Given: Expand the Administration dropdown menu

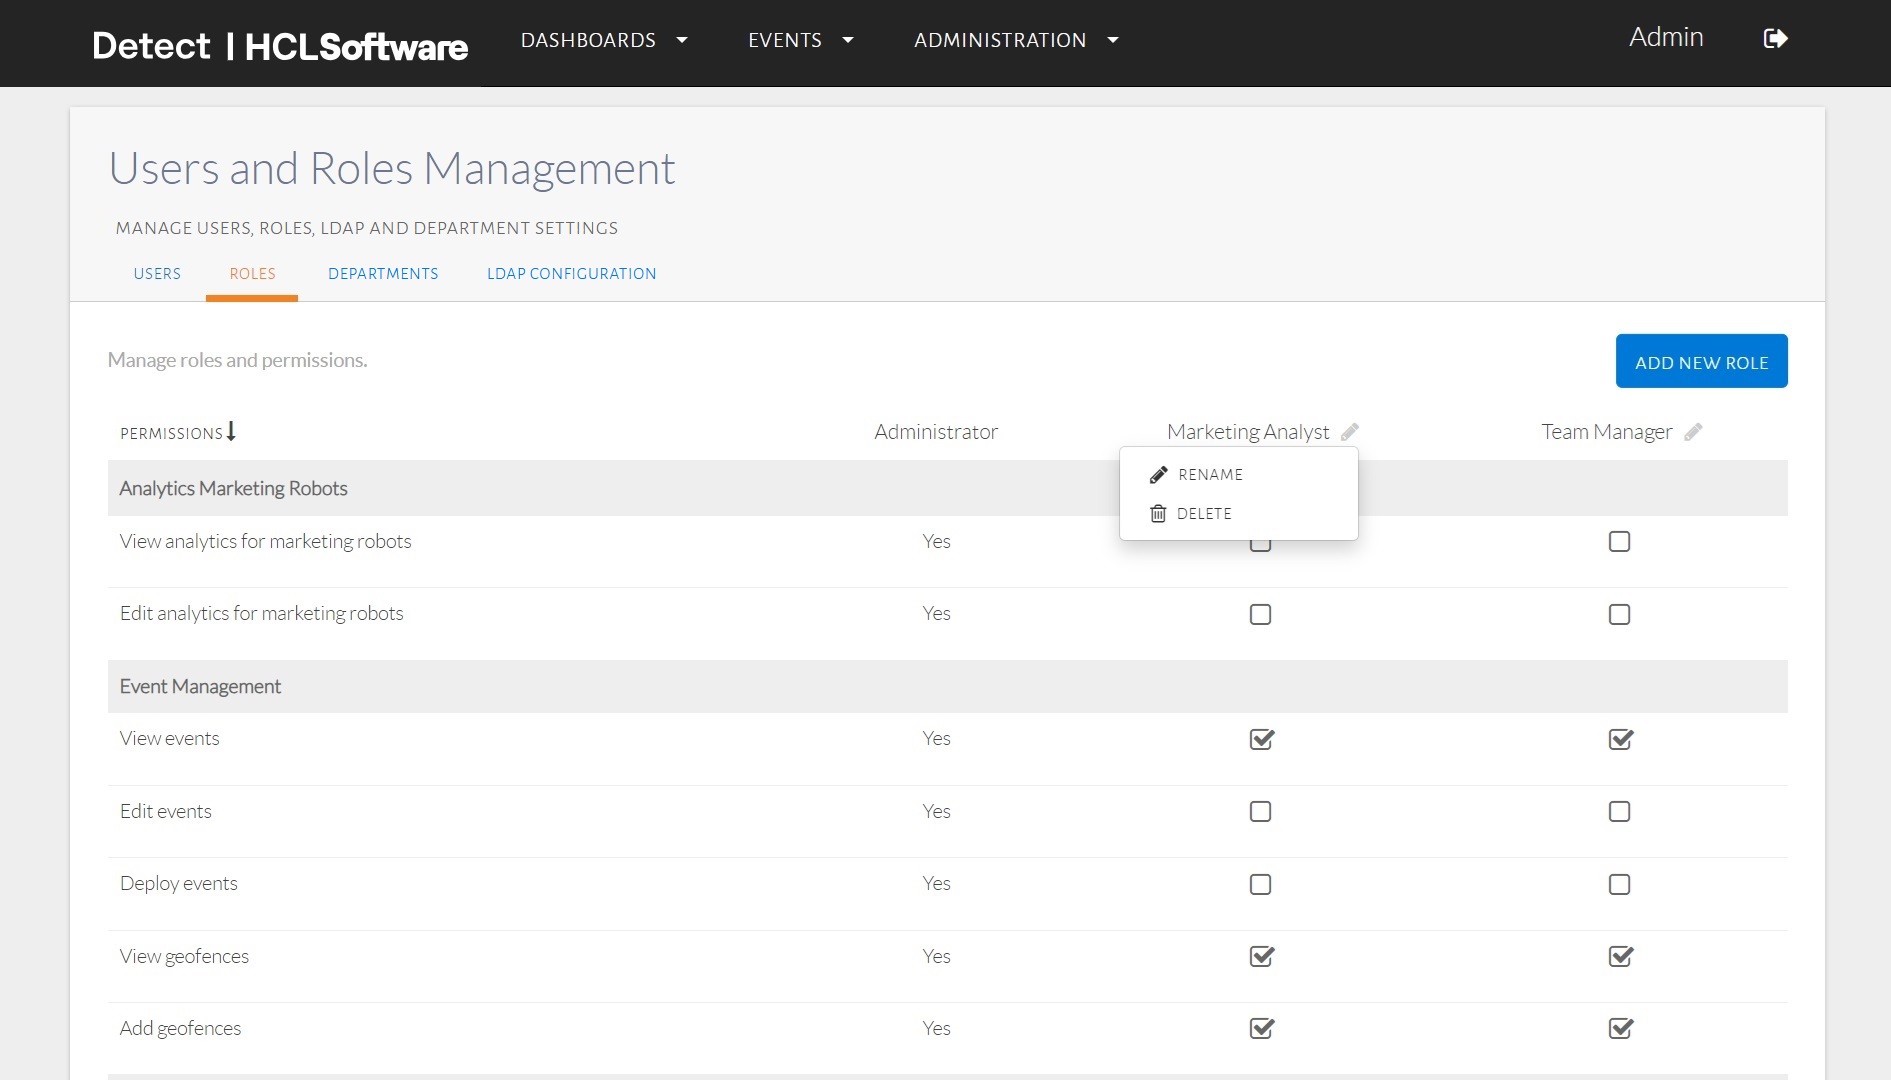Looking at the screenshot, I should 1015,40.
